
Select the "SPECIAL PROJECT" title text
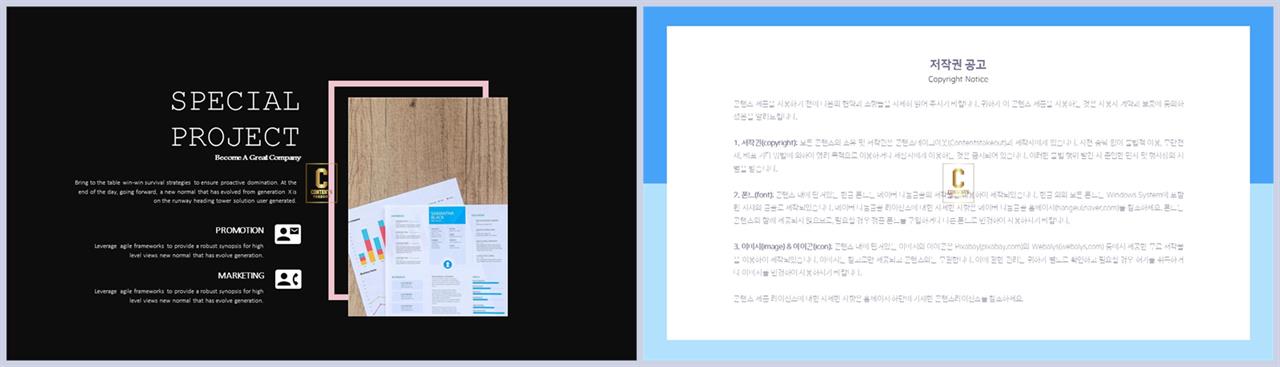236,119
